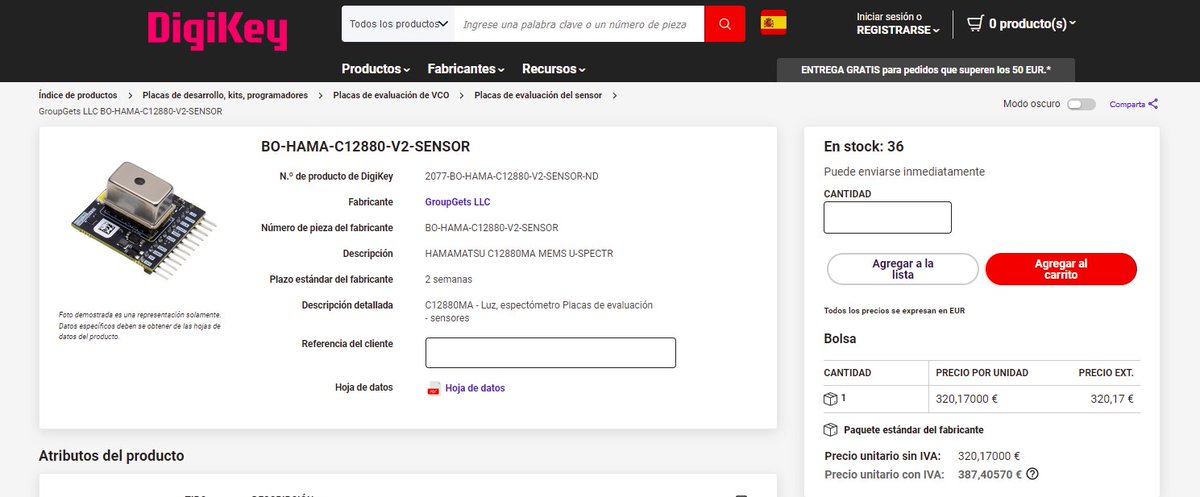Viewport: 1200px width, 497px height.
Task: Toggle the Modo oscuro switch
Action: 1081,104
